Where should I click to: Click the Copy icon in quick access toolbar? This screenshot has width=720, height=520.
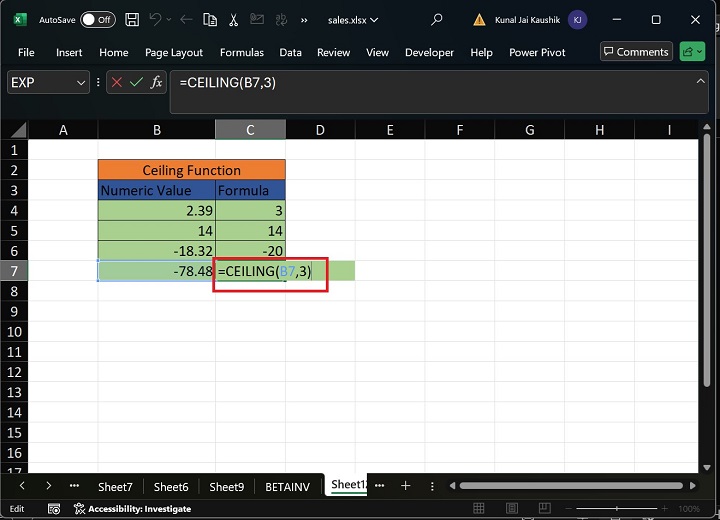point(210,20)
